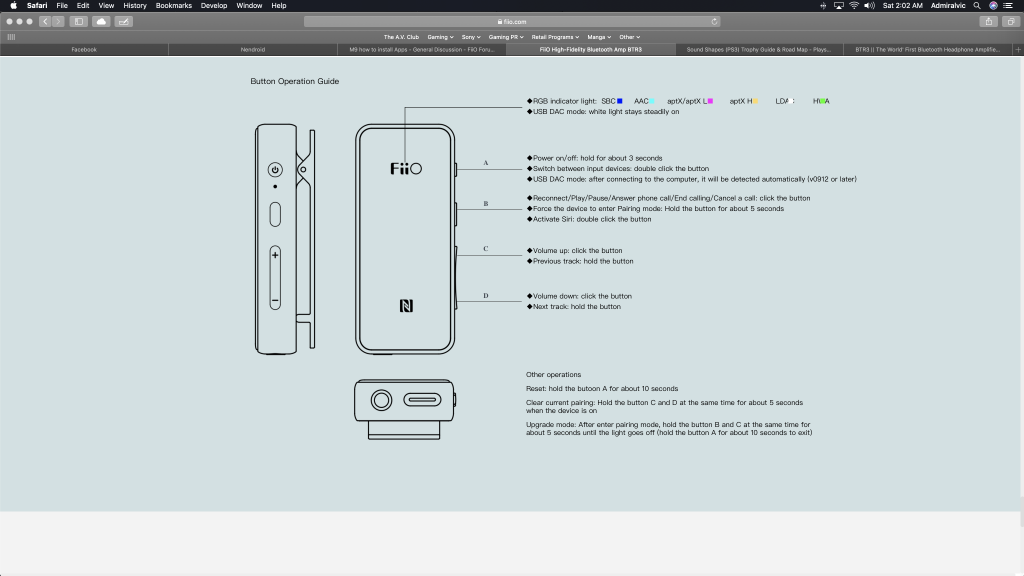Go back to previous page
Screen dimensions: 1024x576
point(45,22)
